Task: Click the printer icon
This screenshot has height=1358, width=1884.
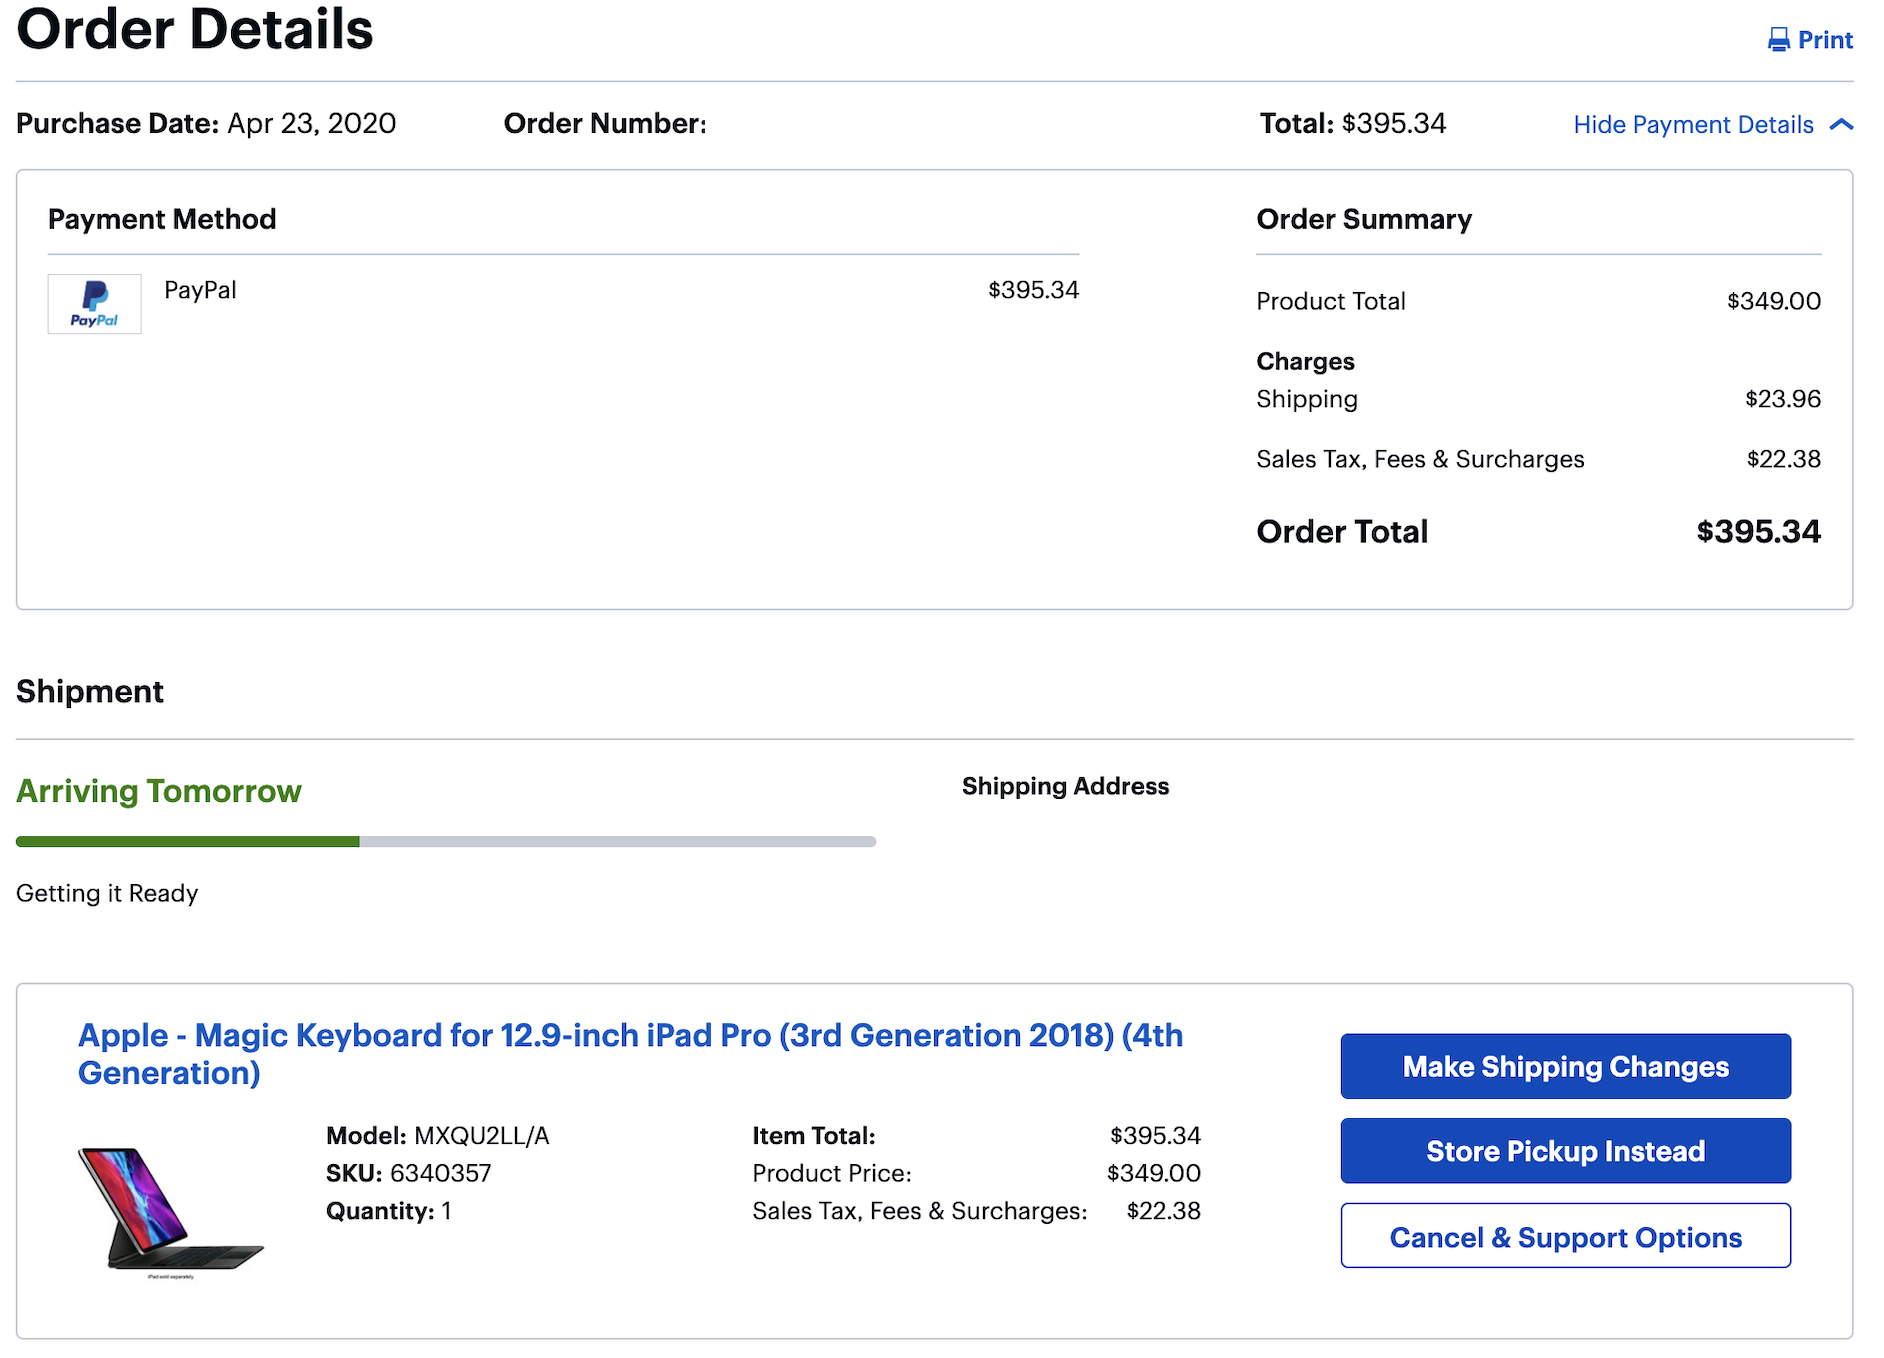Action: [1778, 40]
